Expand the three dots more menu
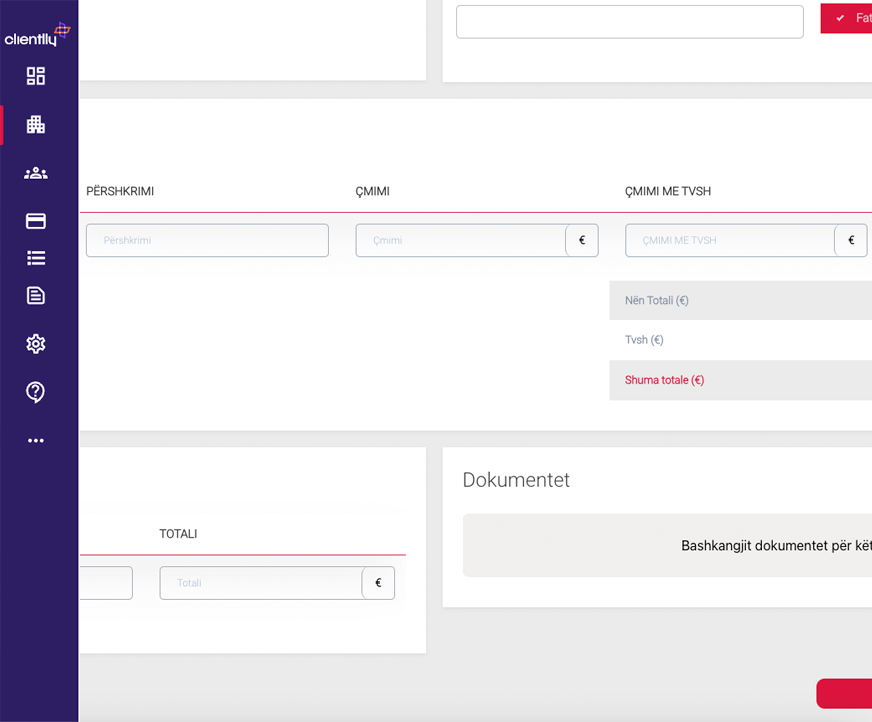 (x=36, y=441)
